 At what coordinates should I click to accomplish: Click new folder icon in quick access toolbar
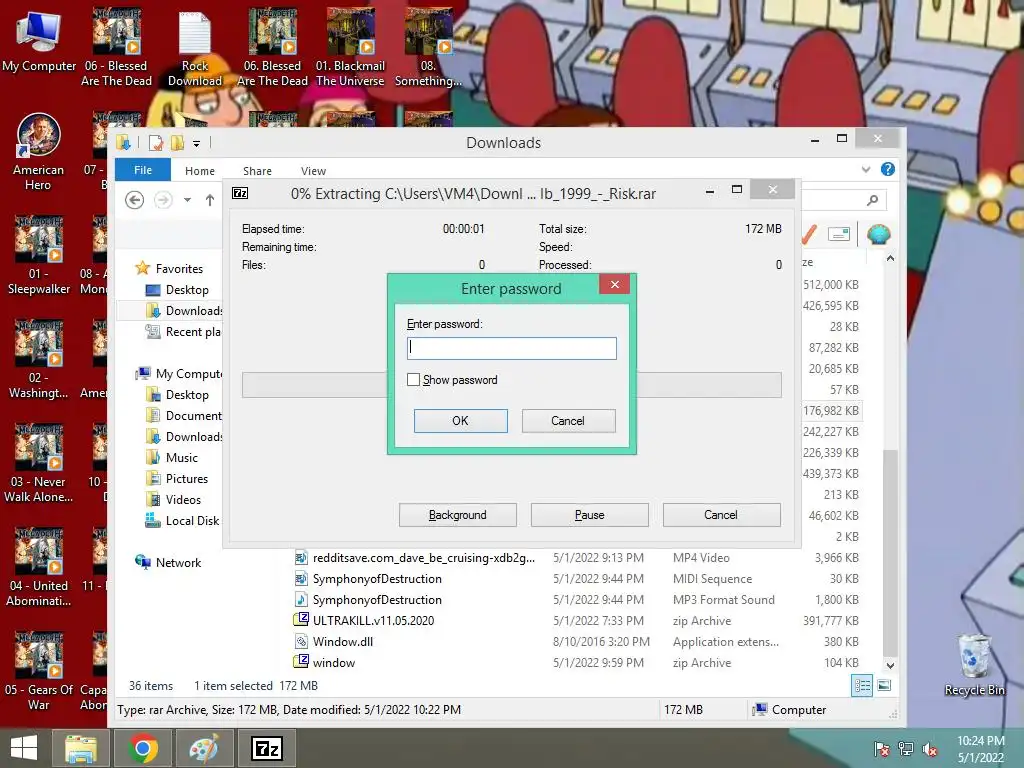(177, 142)
